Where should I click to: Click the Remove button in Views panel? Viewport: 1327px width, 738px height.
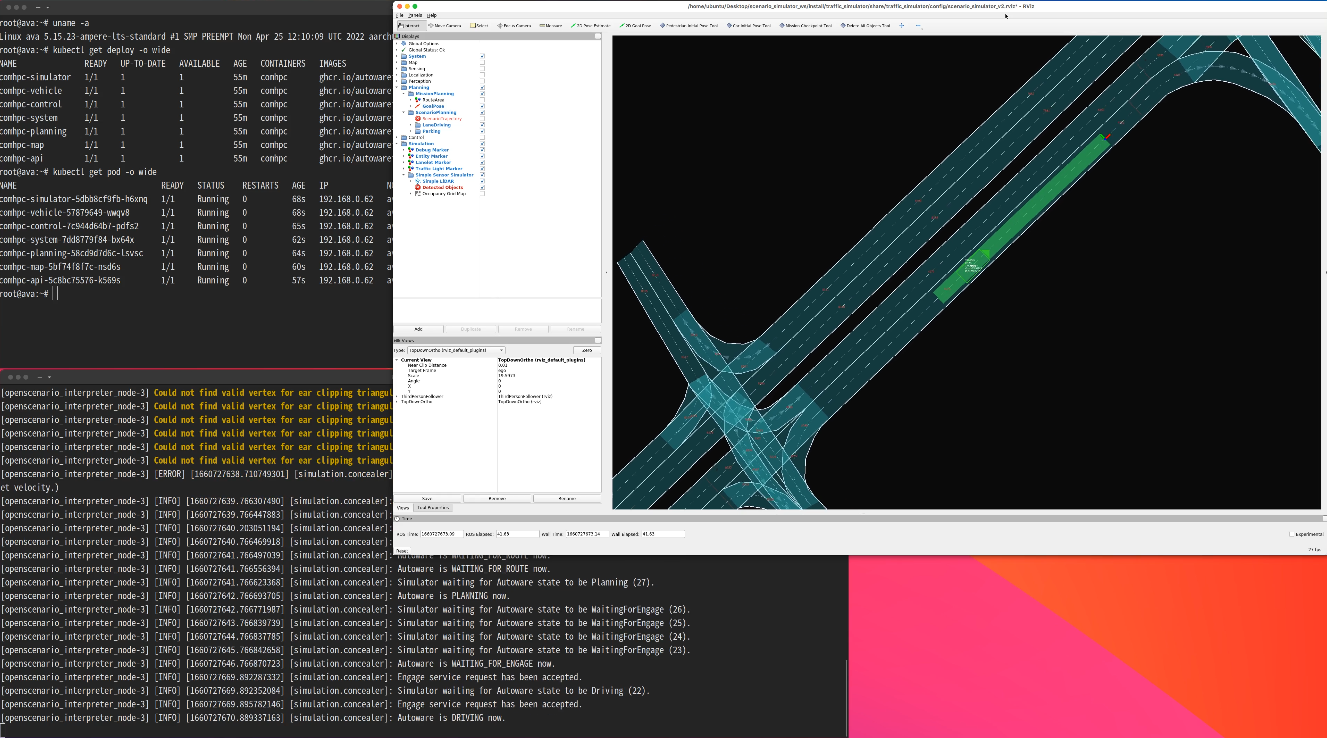(x=497, y=499)
